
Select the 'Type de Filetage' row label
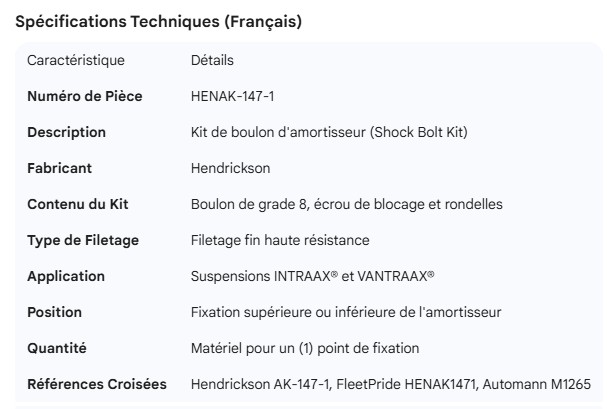(x=83, y=241)
